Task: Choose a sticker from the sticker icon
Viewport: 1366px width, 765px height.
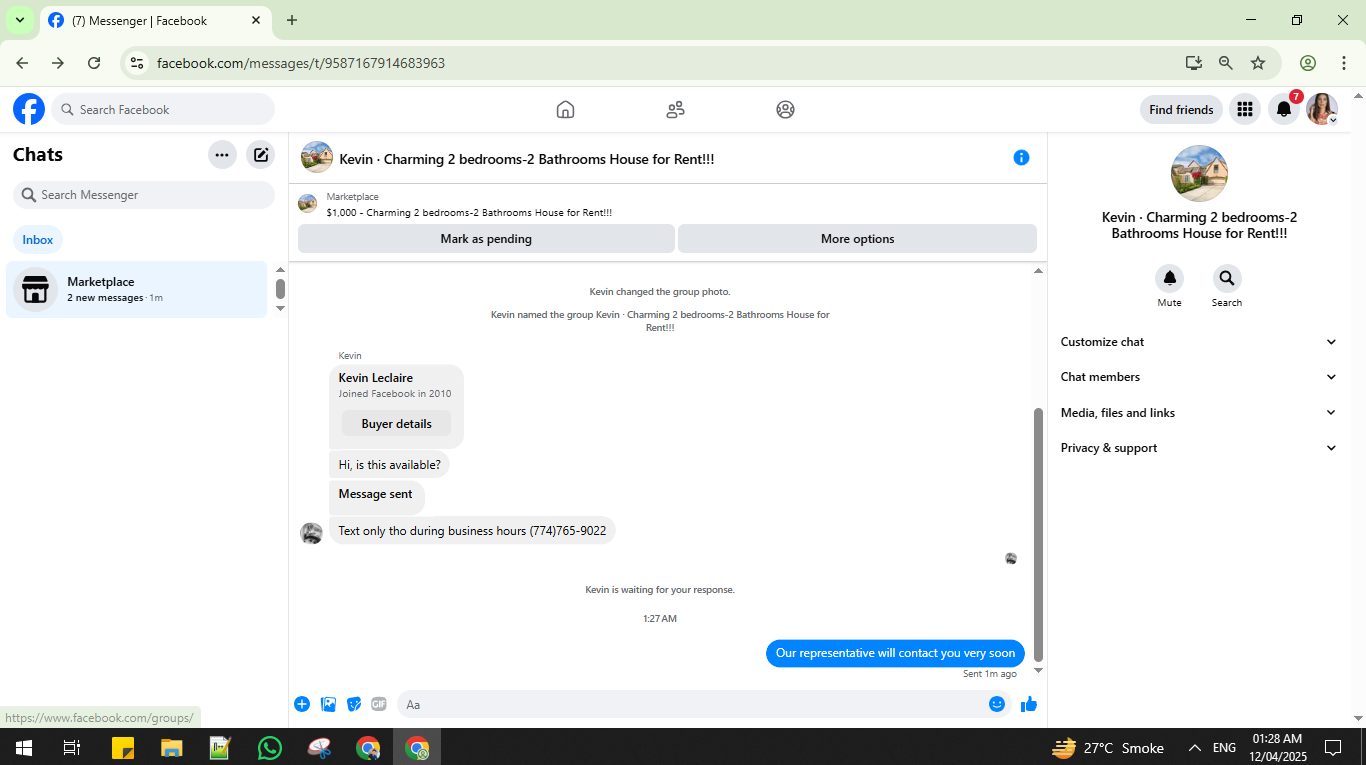Action: click(x=353, y=704)
